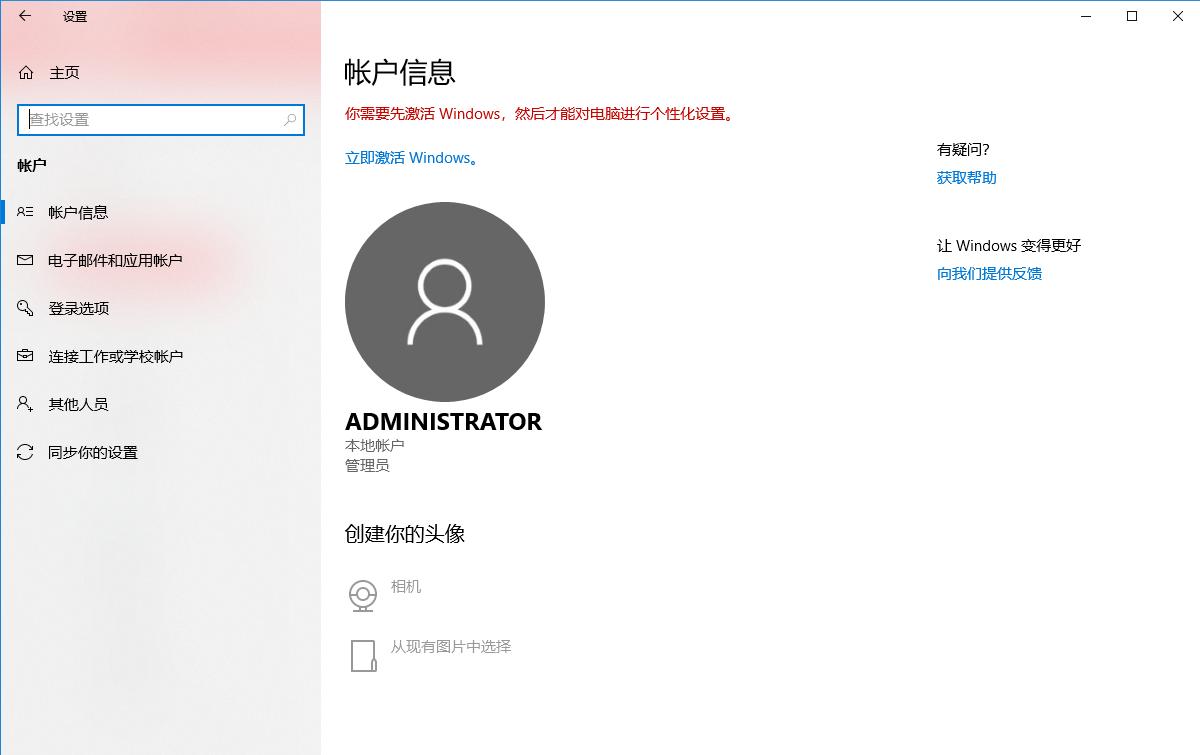Open the 登录选项 settings page
This screenshot has width=1200, height=755.
coord(80,308)
